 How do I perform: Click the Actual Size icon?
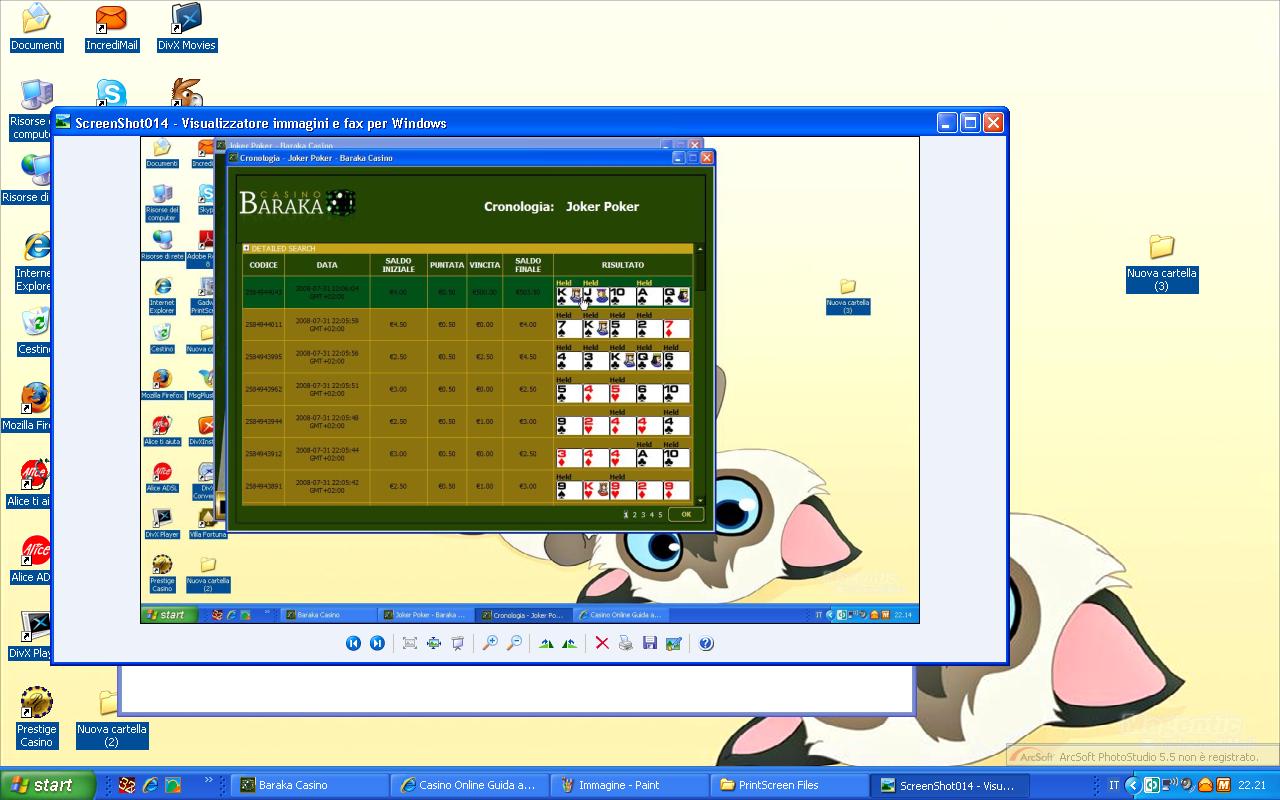coord(434,643)
